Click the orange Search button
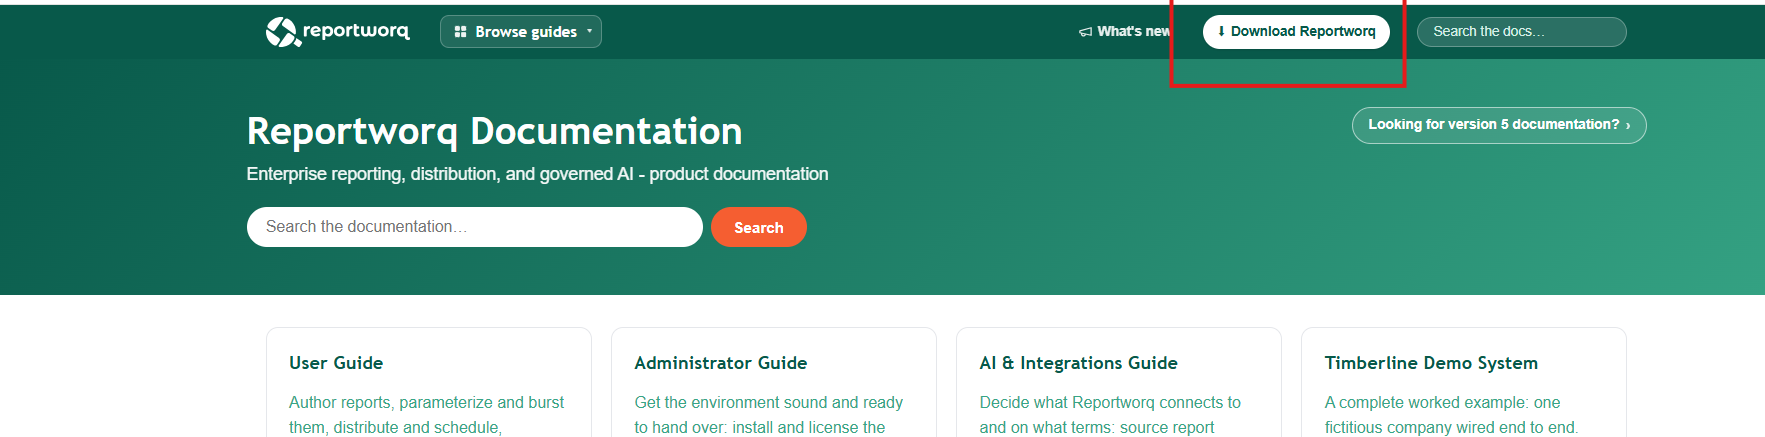1765x437 pixels. (x=759, y=227)
